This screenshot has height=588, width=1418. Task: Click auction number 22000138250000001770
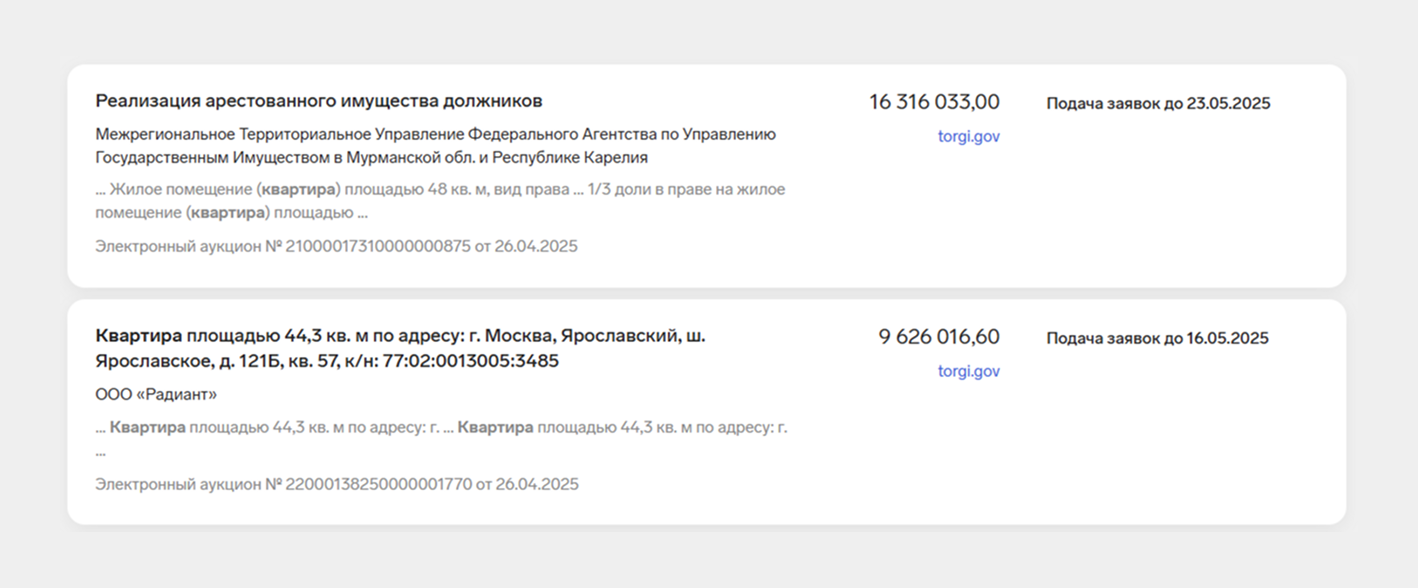click(379, 484)
